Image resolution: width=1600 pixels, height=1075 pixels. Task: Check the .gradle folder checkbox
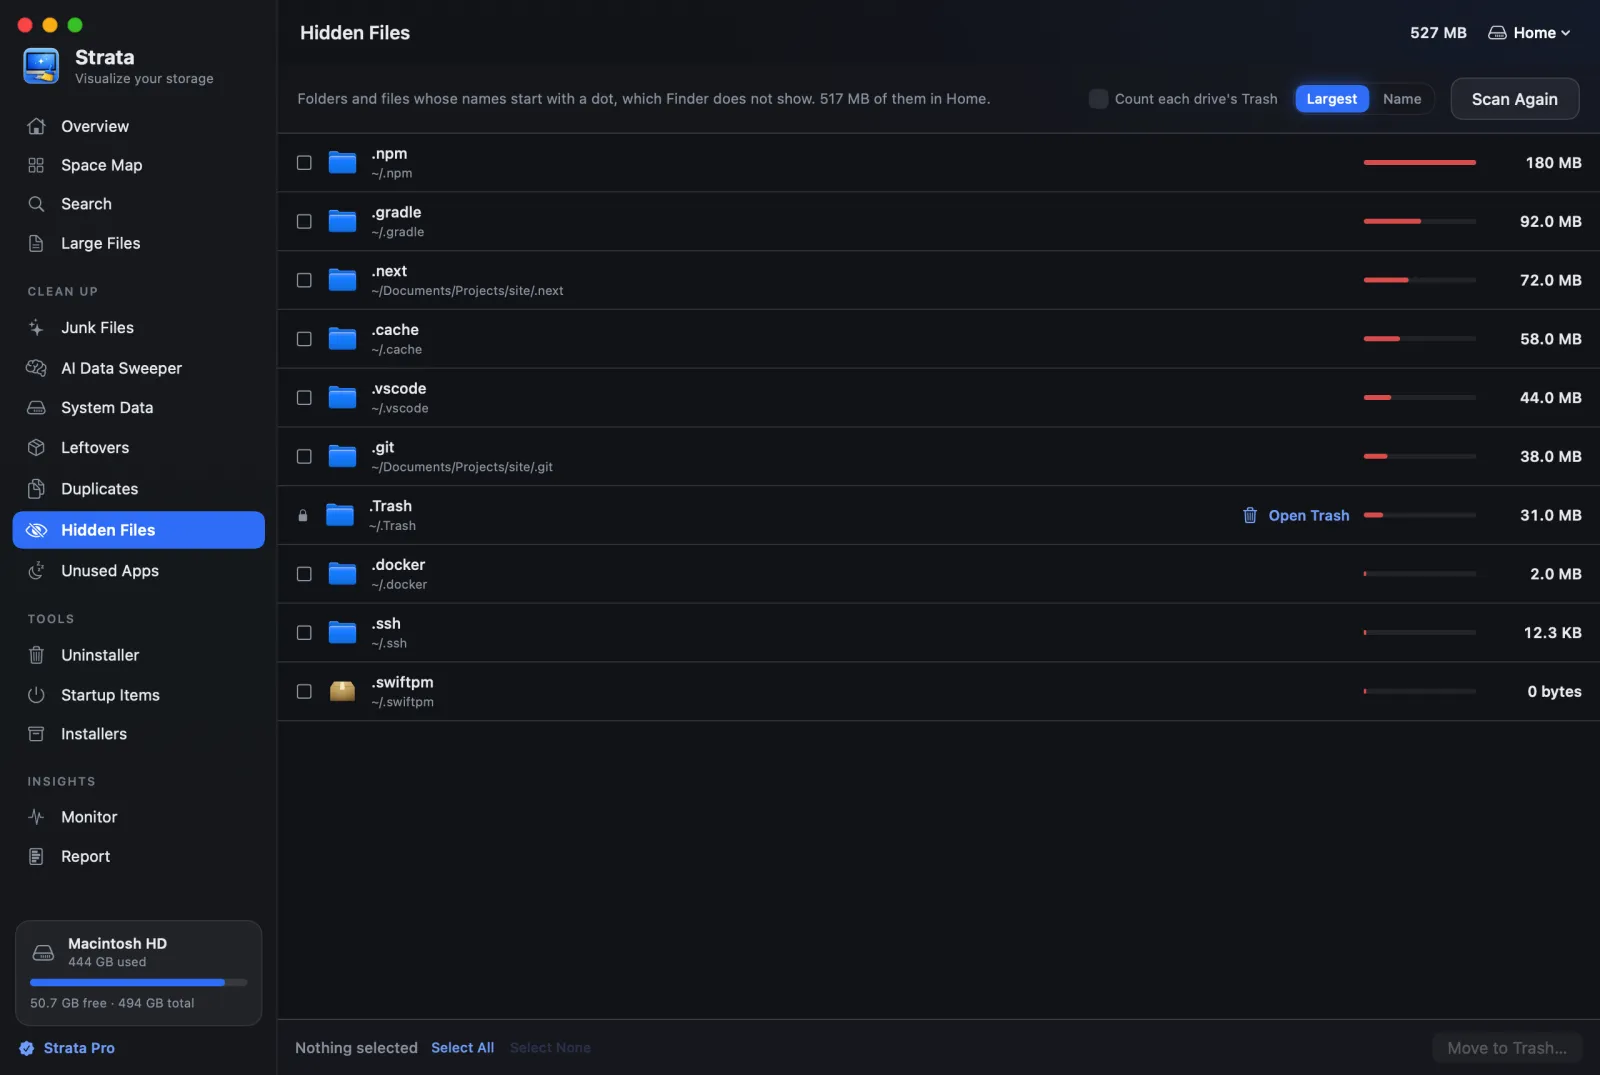pos(304,222)
